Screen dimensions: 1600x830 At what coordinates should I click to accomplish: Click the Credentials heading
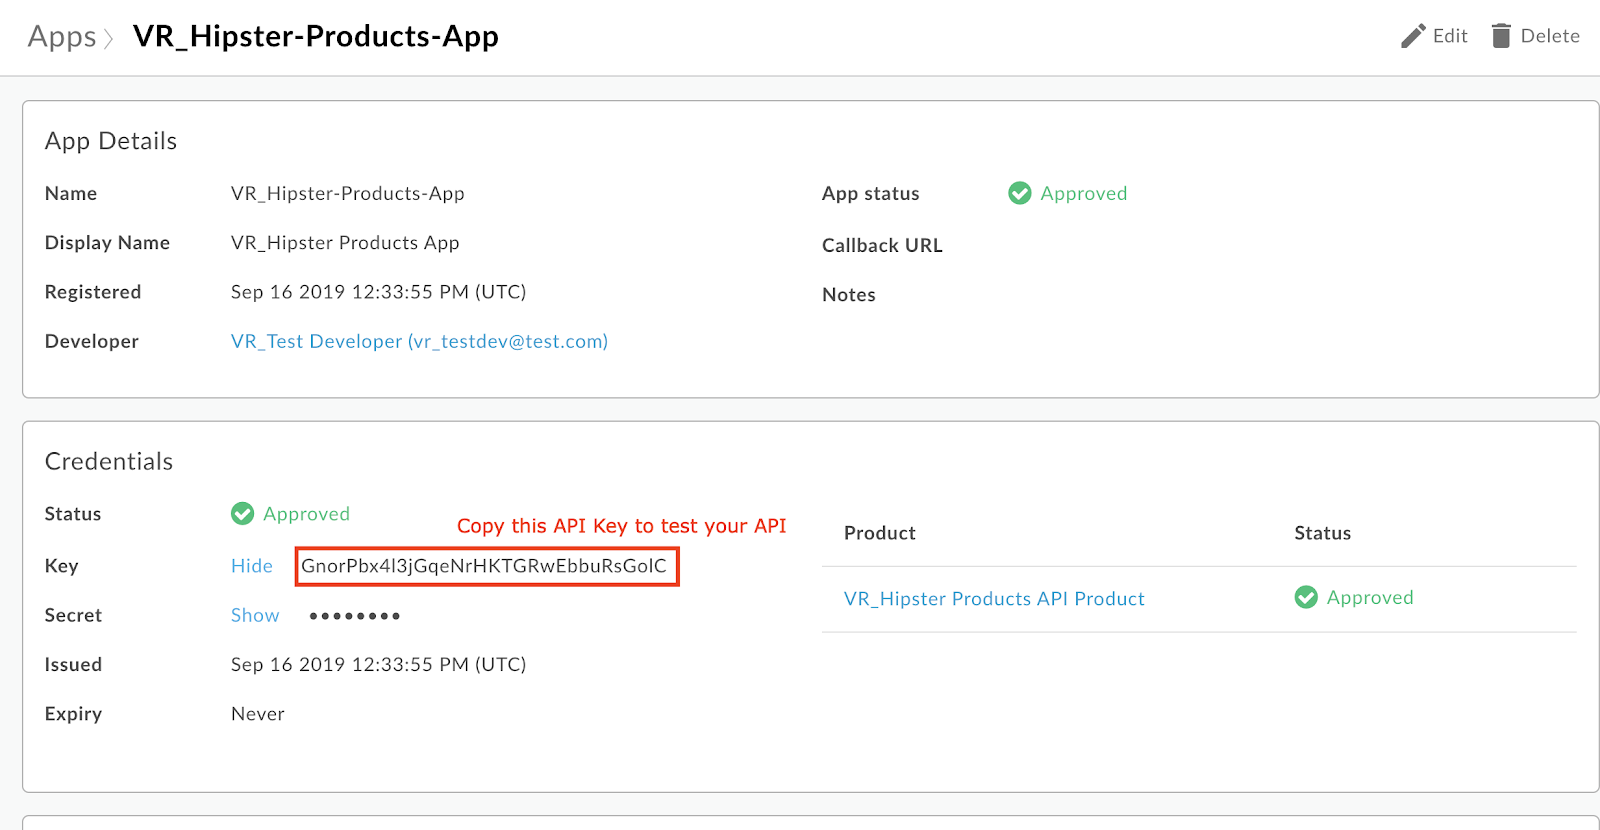click(x=109, y=461)
